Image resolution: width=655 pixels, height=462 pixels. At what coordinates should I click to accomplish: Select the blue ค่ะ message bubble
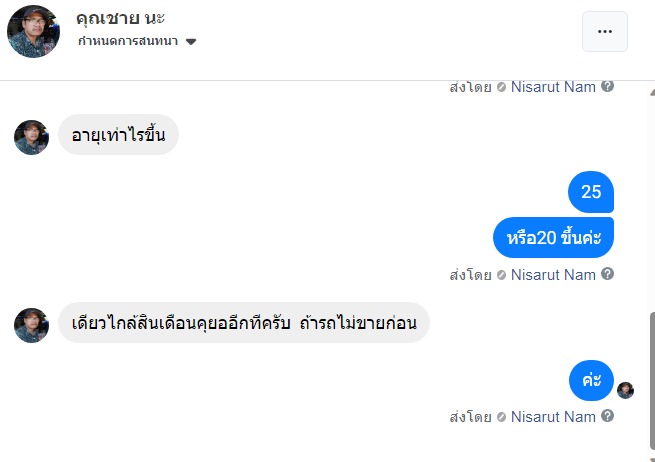(591, 381)
